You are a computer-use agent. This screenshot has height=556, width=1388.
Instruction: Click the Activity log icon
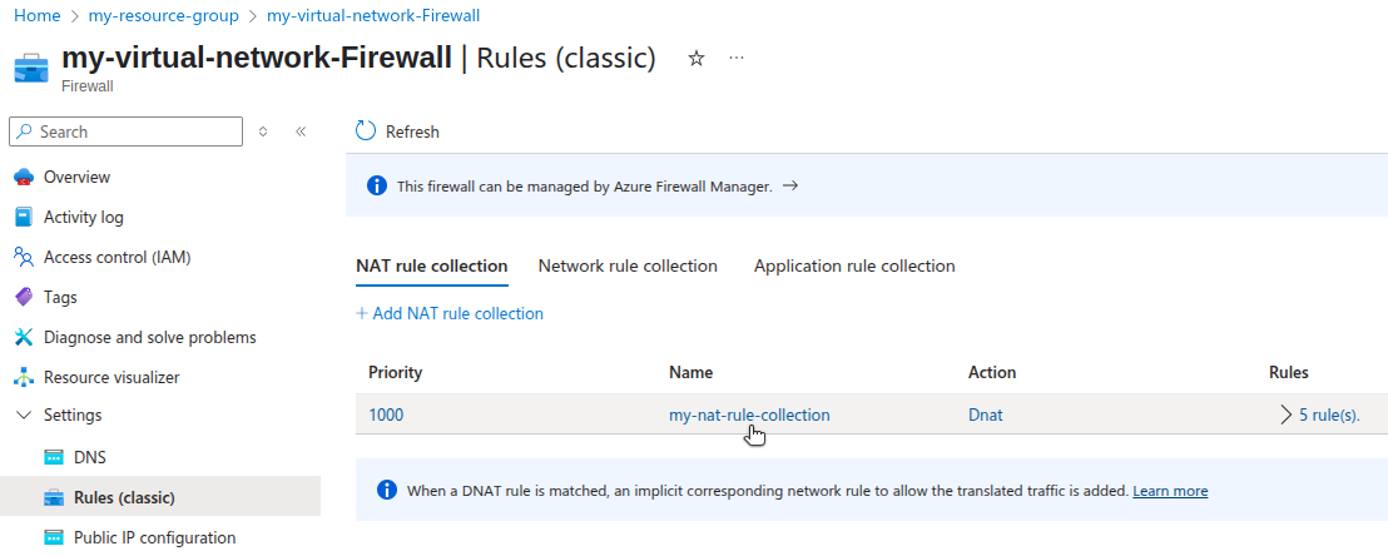tap(24, 217)
